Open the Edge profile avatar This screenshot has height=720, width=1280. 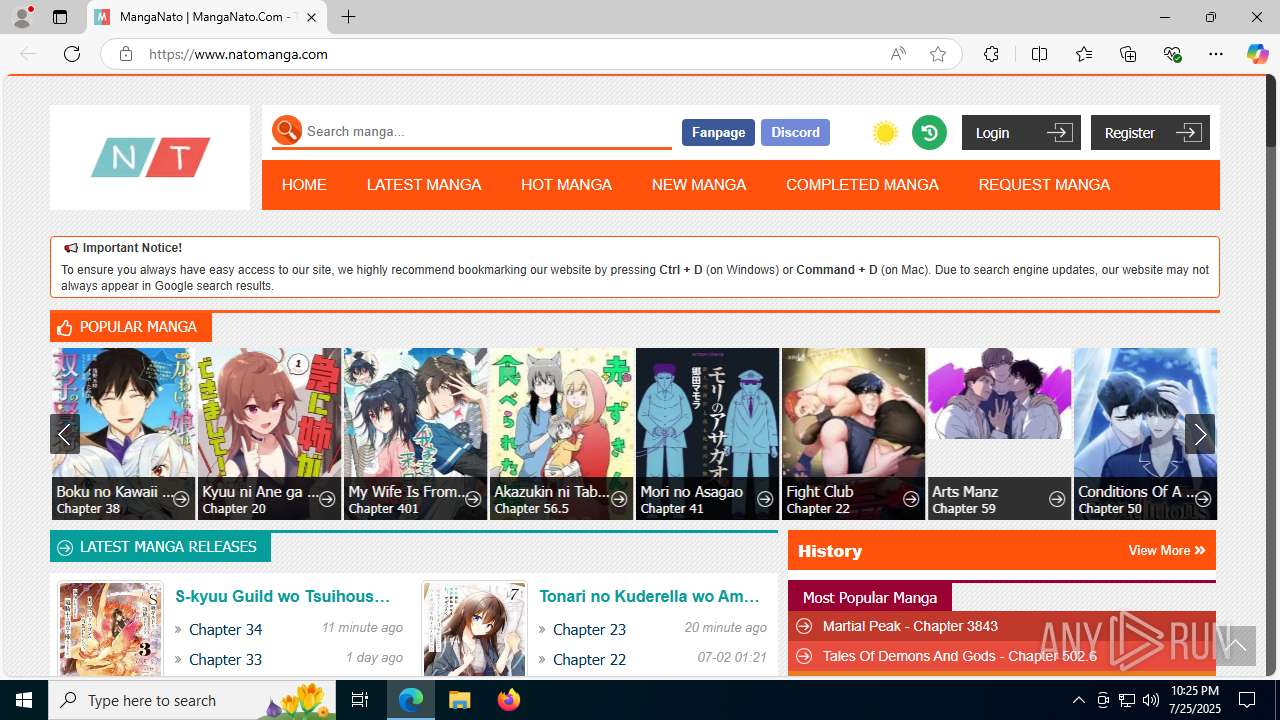[22, 17]
